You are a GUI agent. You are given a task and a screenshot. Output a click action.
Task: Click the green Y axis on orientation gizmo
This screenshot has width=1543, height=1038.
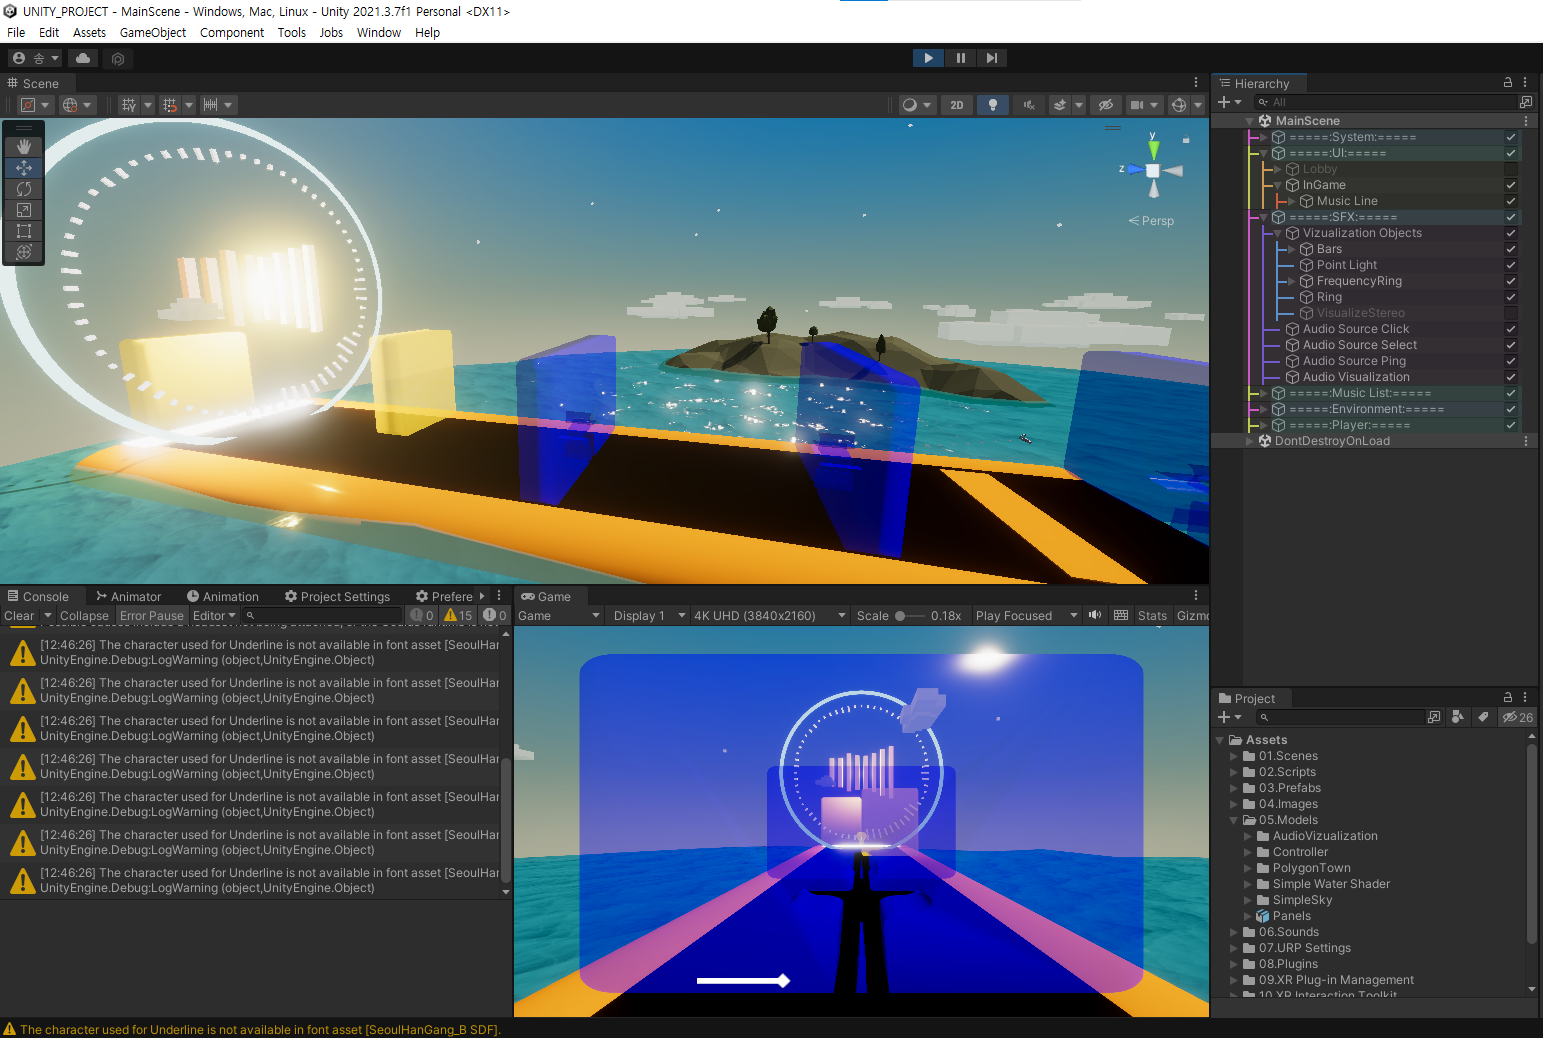click(1153, 148)
